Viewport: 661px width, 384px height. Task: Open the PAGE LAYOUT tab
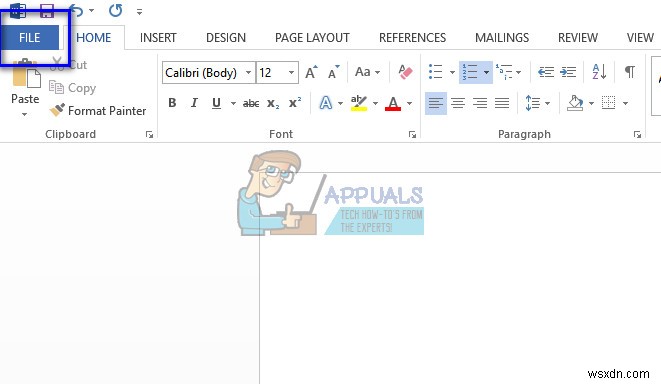[x=312, y=38]
